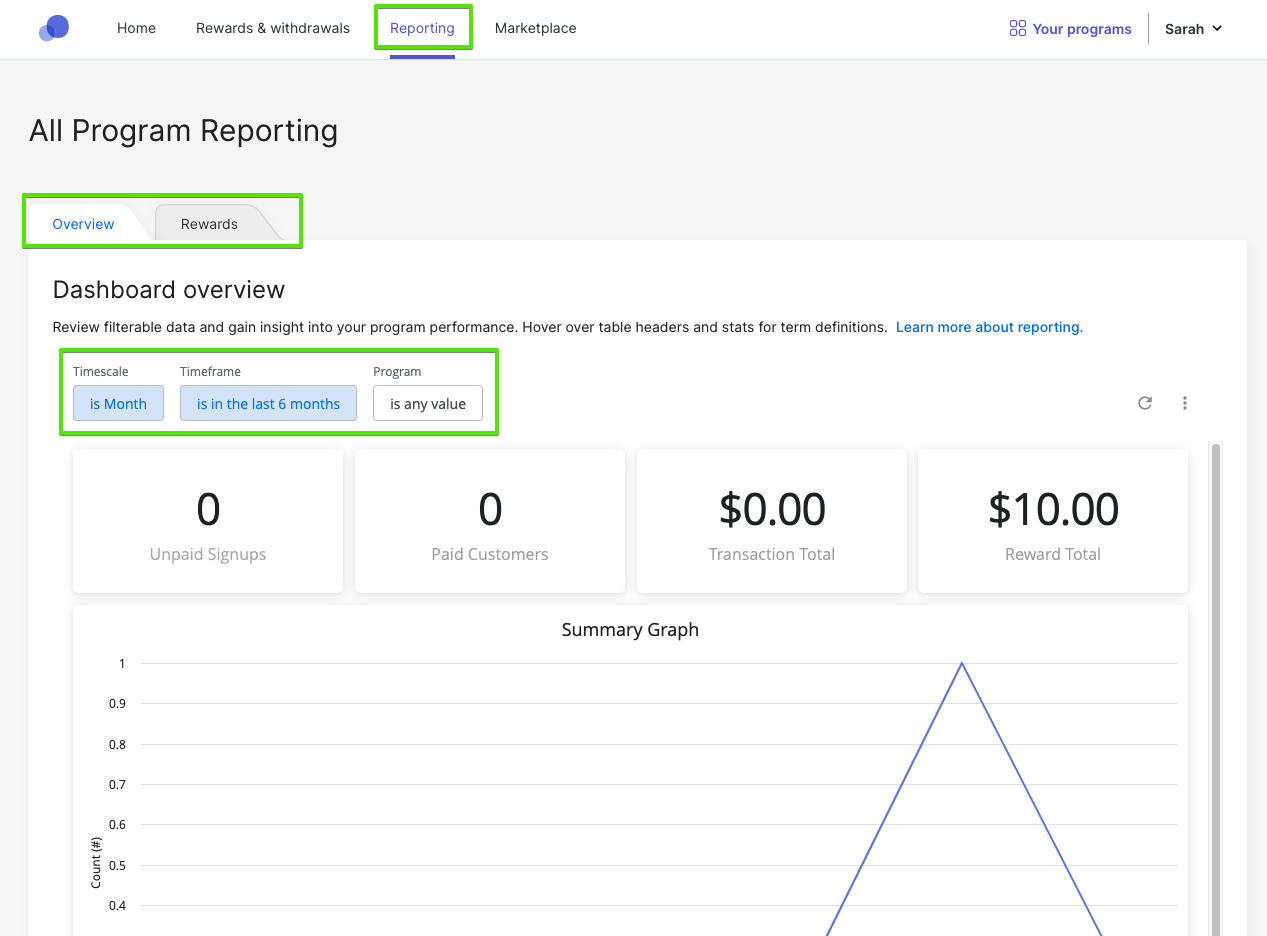Open Marketplace from navigation
The image size is (1267, 936).
535,28
